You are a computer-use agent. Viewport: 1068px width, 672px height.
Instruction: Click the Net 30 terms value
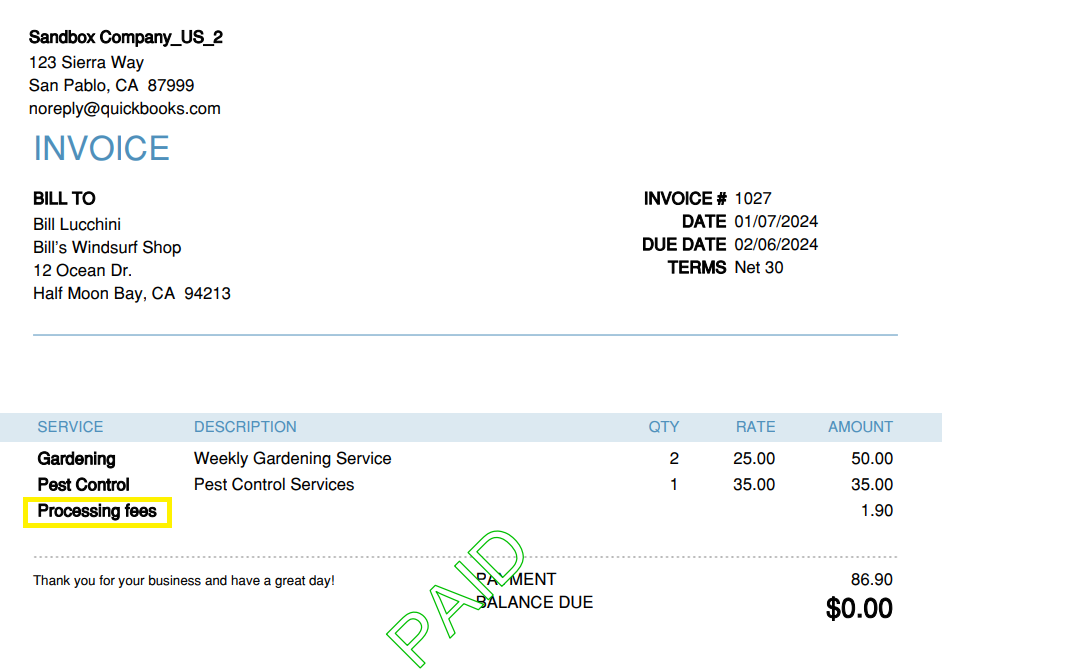(759, 268)
